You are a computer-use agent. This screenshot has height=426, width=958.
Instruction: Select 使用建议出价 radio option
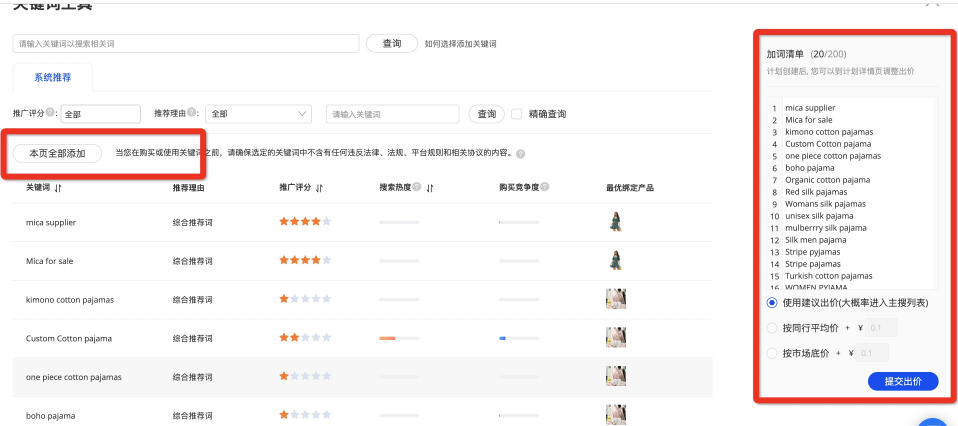click(771, 303)
